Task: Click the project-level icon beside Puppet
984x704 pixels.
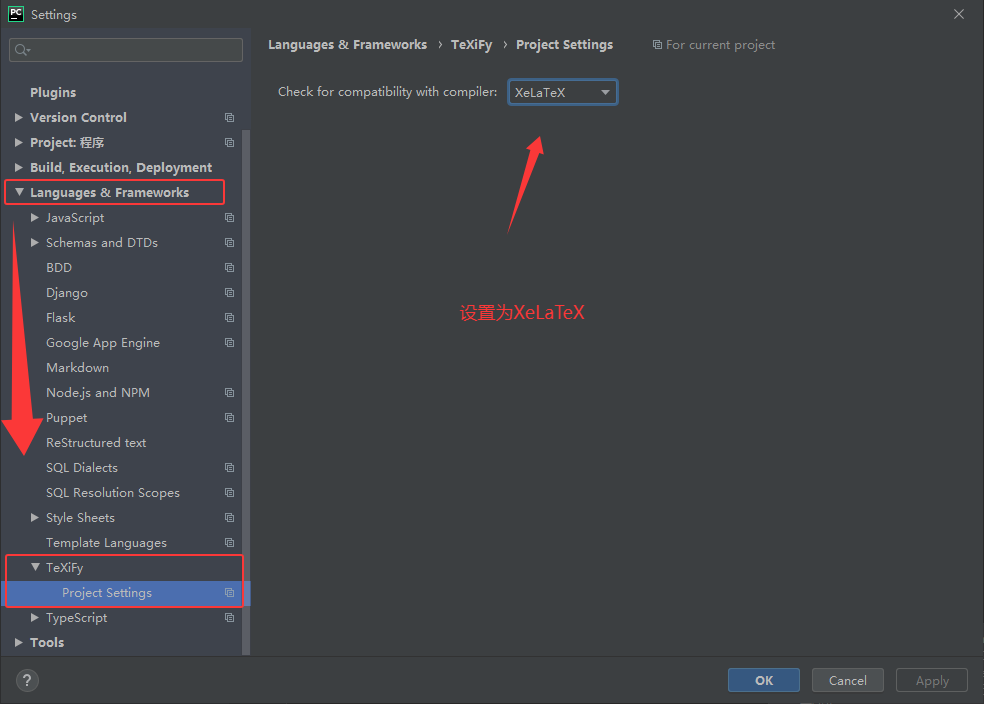Action: [x=230, y=418]
